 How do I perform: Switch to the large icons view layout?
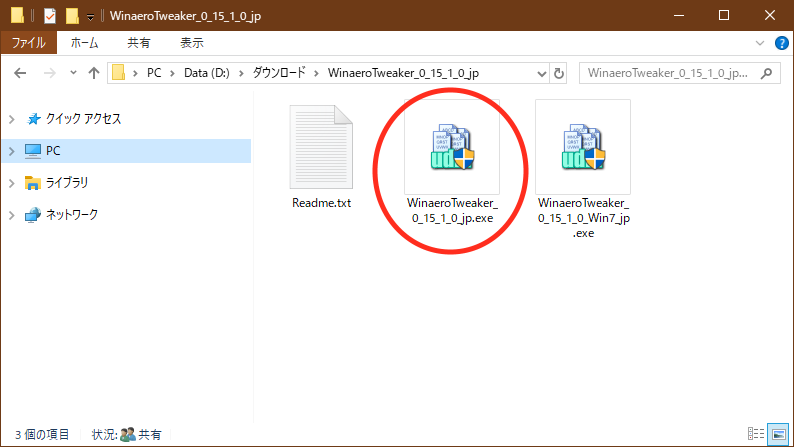(779, 435)
